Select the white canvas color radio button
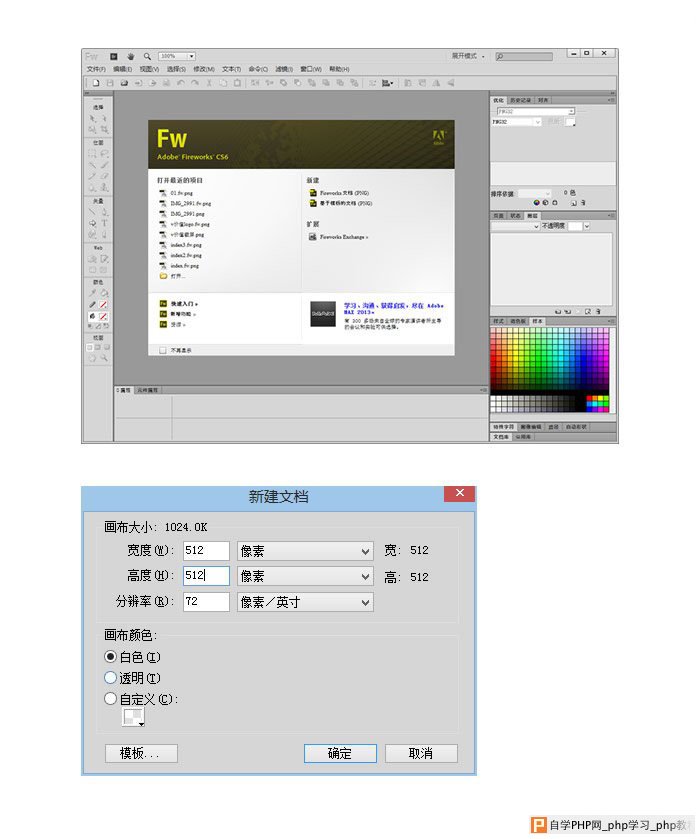The height and width of the screenshot is (839, 700). pos(110,656)
